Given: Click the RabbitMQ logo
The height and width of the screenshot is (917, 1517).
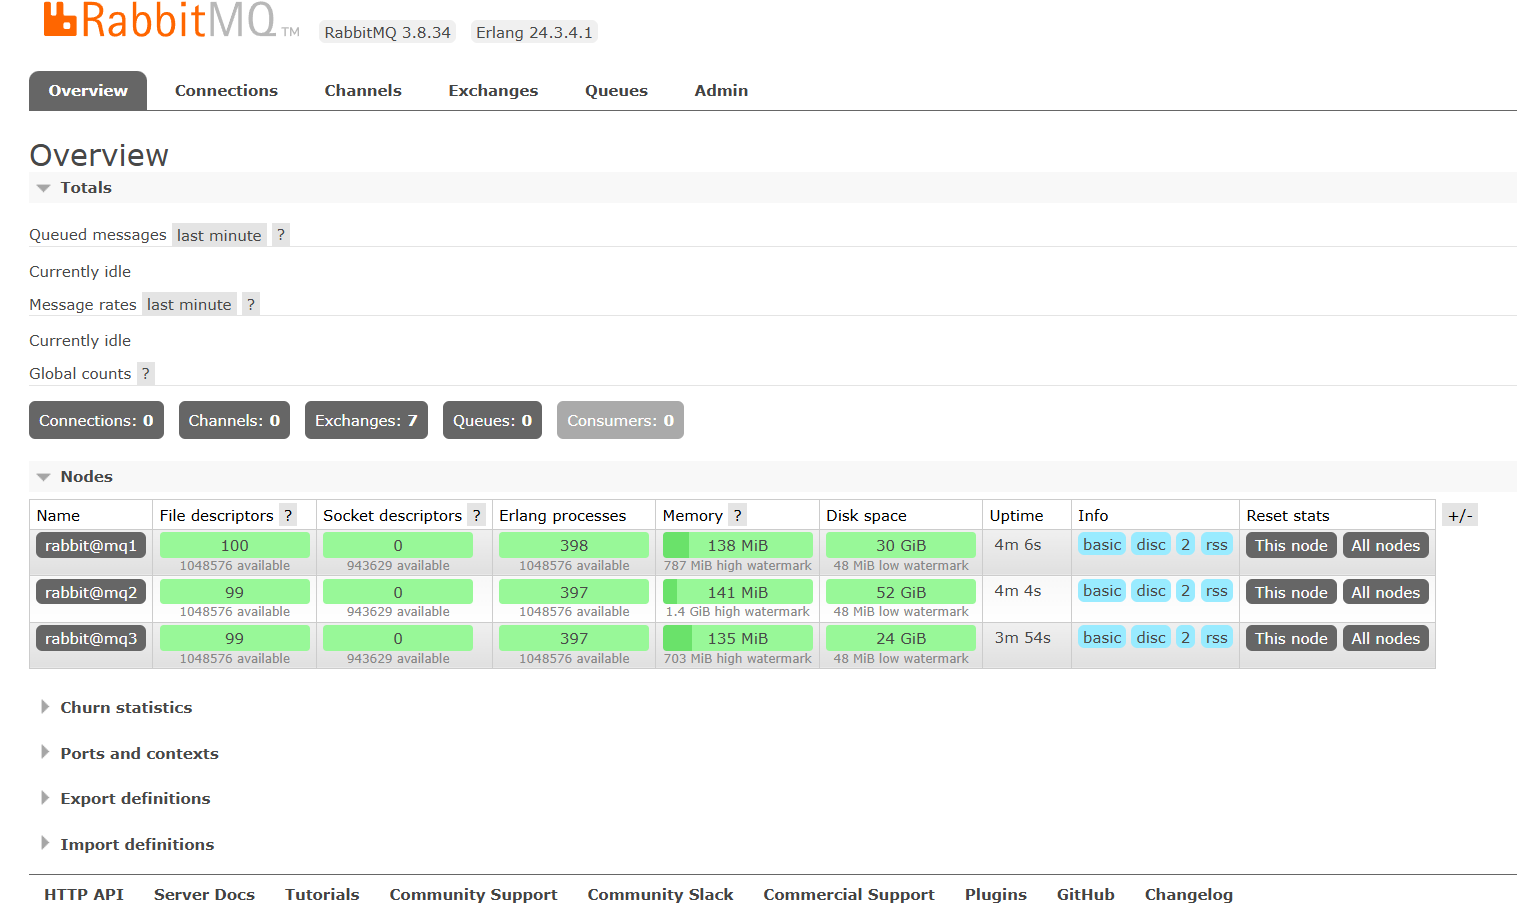Looking at the screenshot, I should coord(171,19).
